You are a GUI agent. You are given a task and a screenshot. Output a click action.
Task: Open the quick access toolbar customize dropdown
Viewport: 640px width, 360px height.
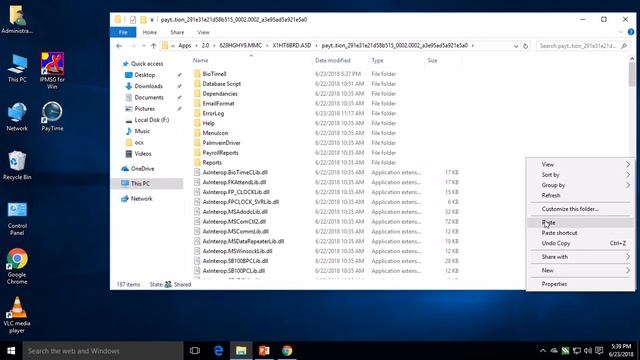coord(152,20)
